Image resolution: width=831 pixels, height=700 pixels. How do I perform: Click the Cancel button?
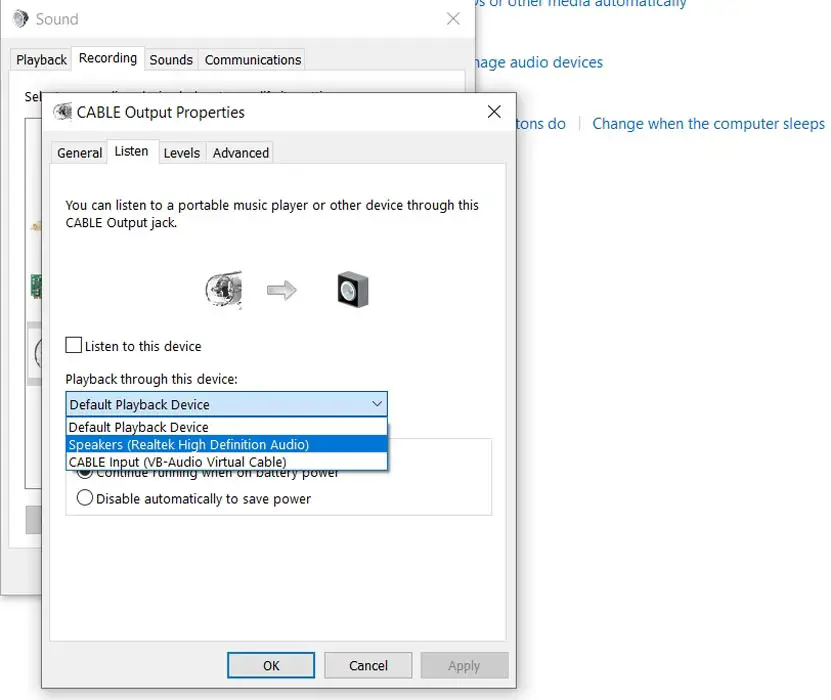[x=368, y=665]
